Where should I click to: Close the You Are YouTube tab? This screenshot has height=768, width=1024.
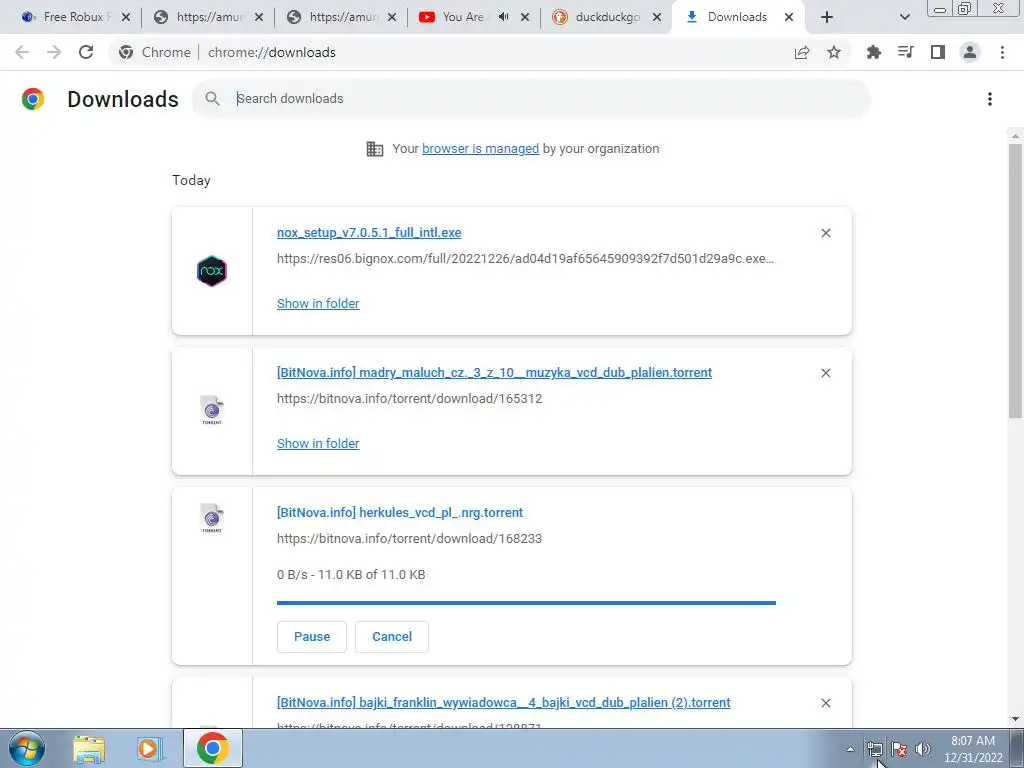pyautogui.click(x=525, y=17)
